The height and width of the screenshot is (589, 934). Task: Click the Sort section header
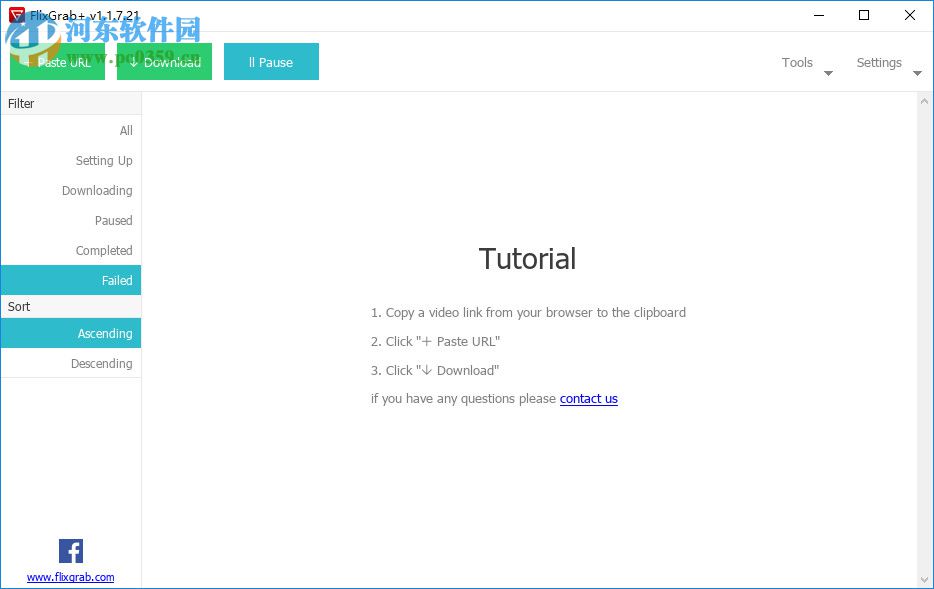[71, 306]
